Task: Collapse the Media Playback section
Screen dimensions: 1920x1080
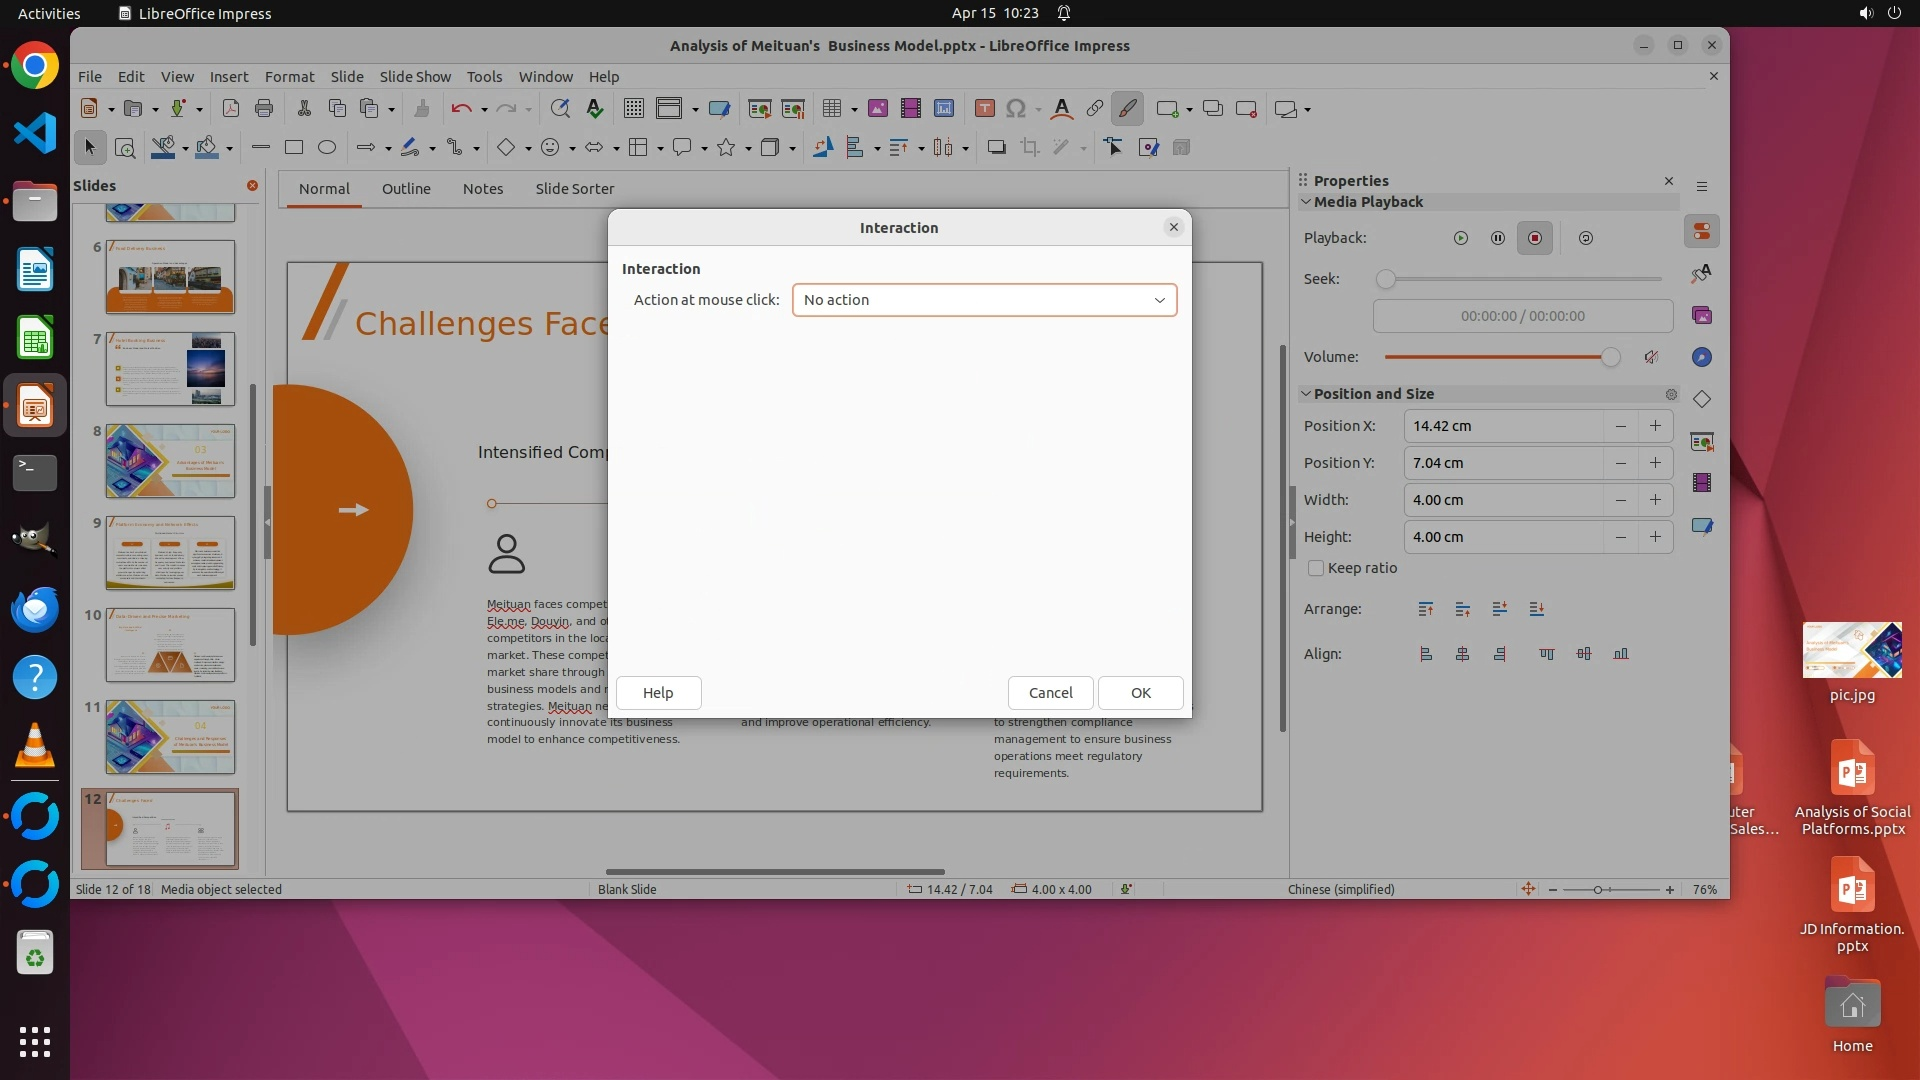Action: tap(1306, 202)
